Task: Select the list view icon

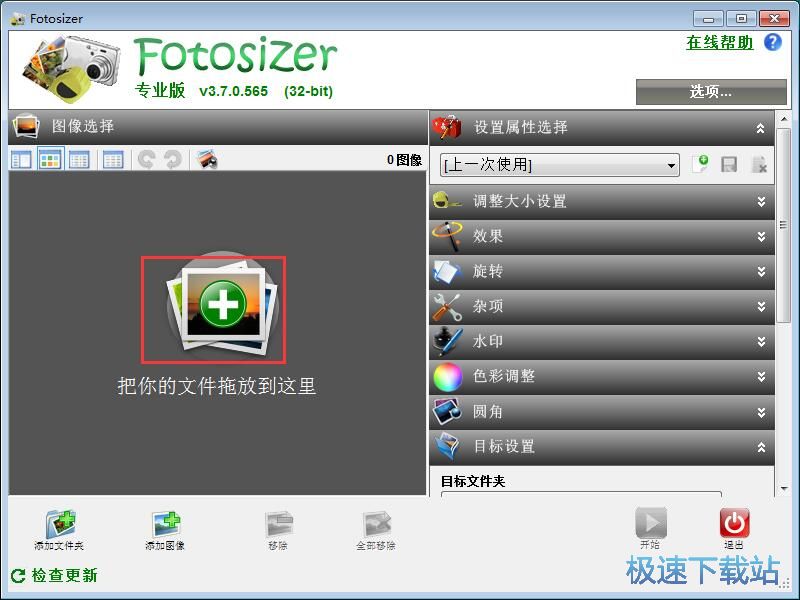Action: coord(79,160)
